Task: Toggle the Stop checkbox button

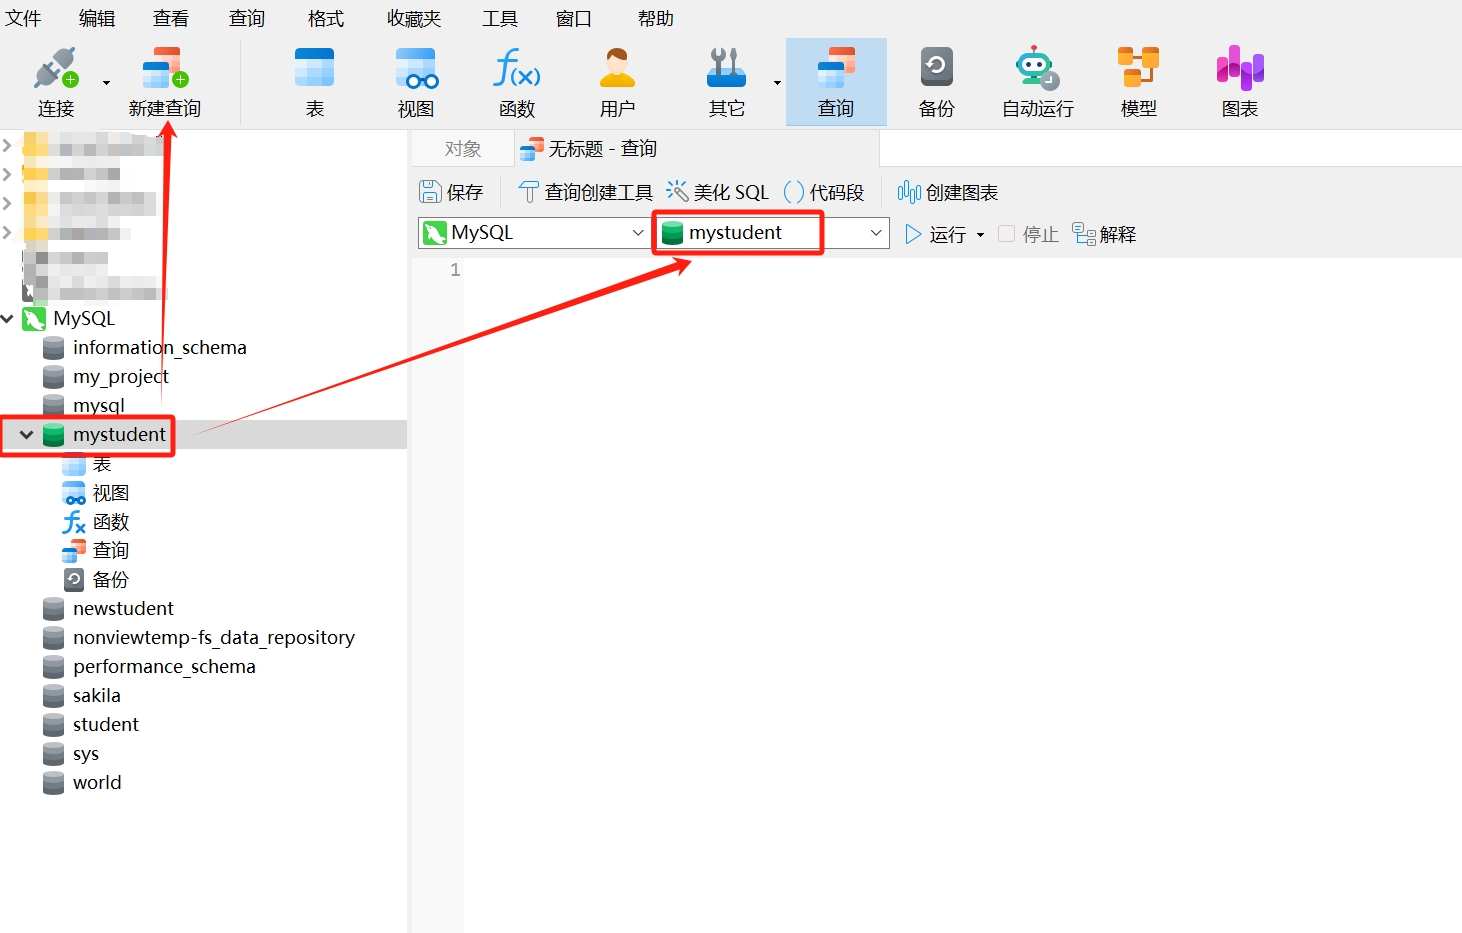Action: (1007, 234)
